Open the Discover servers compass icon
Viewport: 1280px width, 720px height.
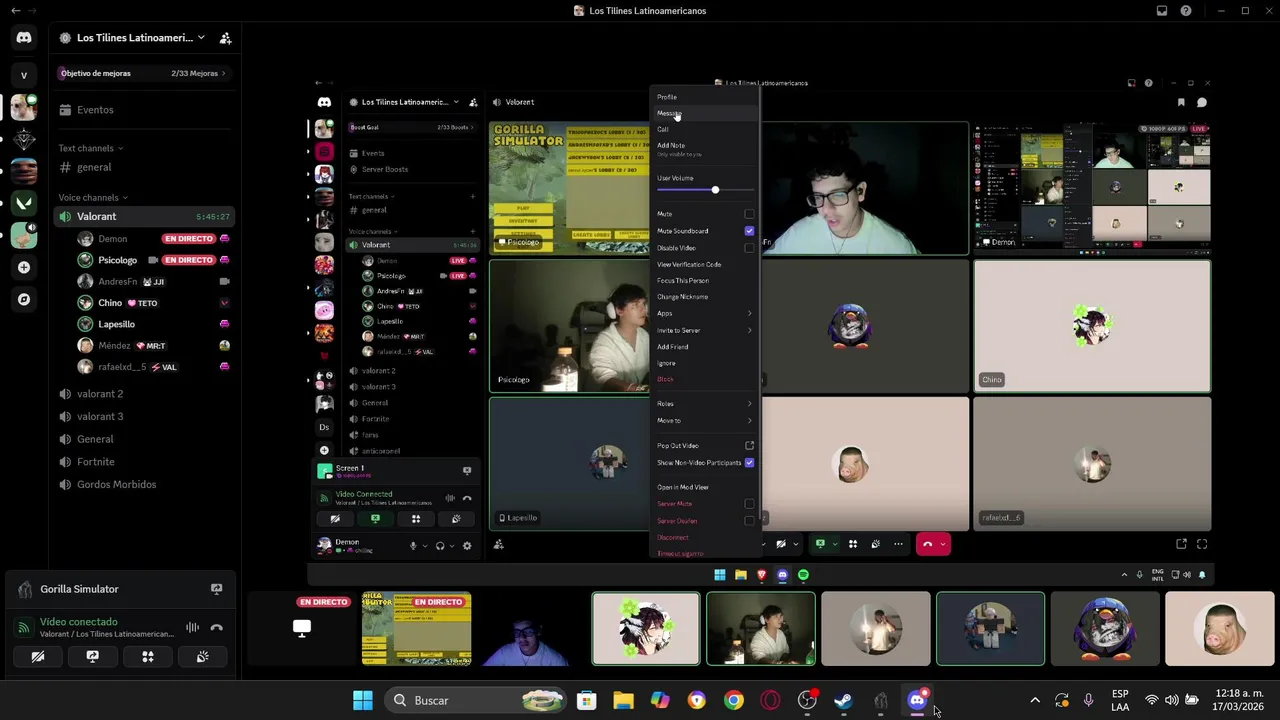pyautogui.click(x=24, y=299)
